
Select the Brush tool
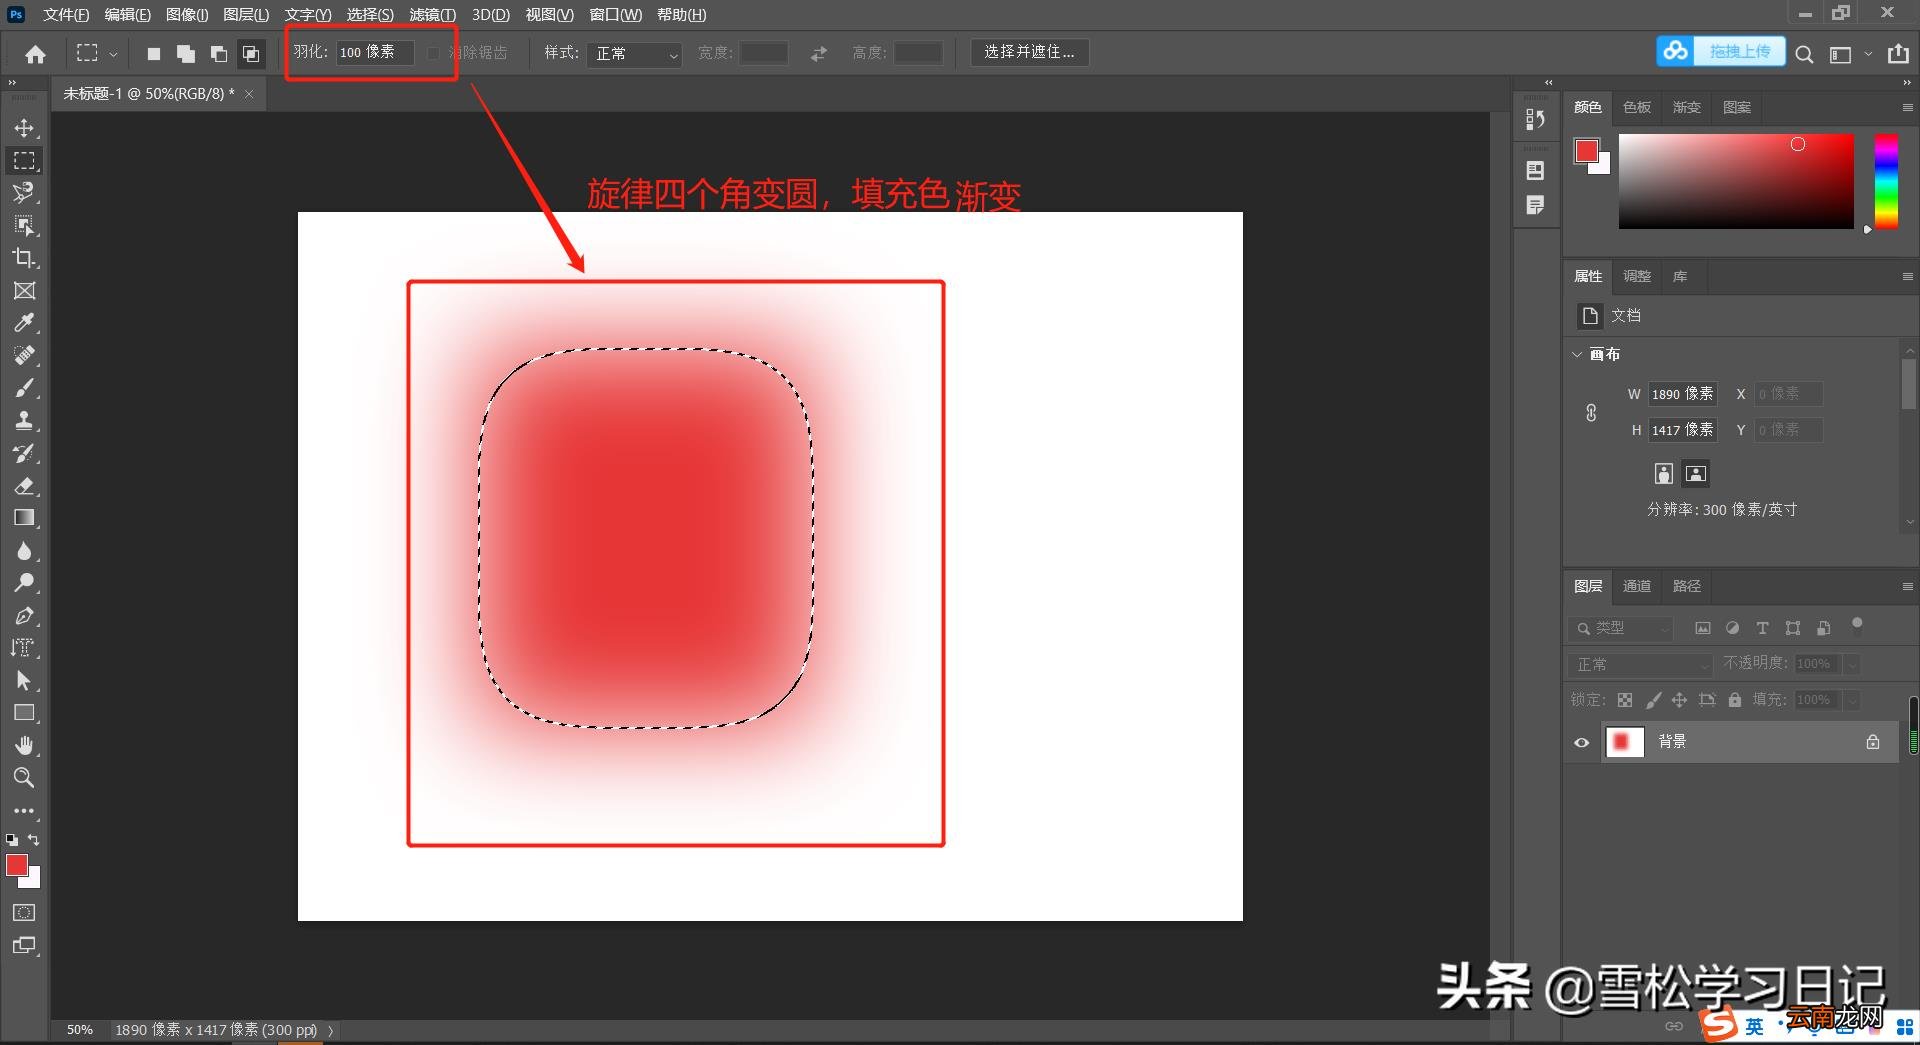(x=24, y=388)
